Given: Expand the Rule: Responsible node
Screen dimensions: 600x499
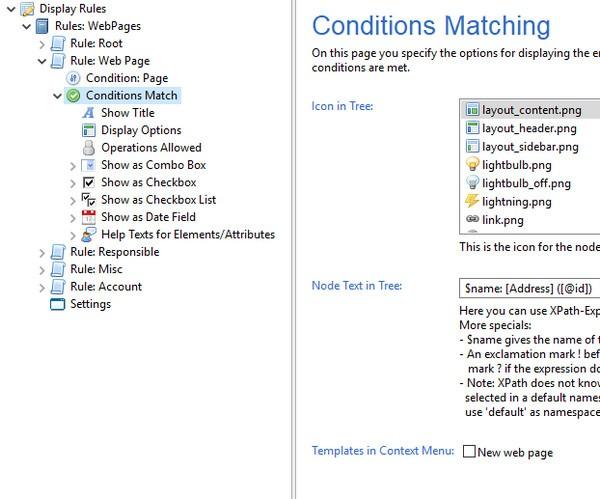Looking at the screenshot, I should tap(42, 253).
